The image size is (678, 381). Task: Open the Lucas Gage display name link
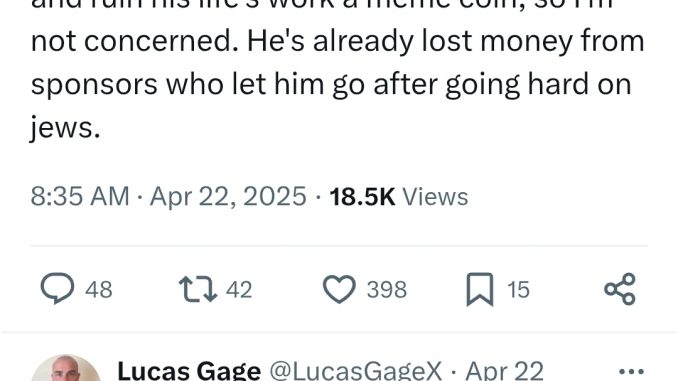pyautogui.click(x=189, y=371)
